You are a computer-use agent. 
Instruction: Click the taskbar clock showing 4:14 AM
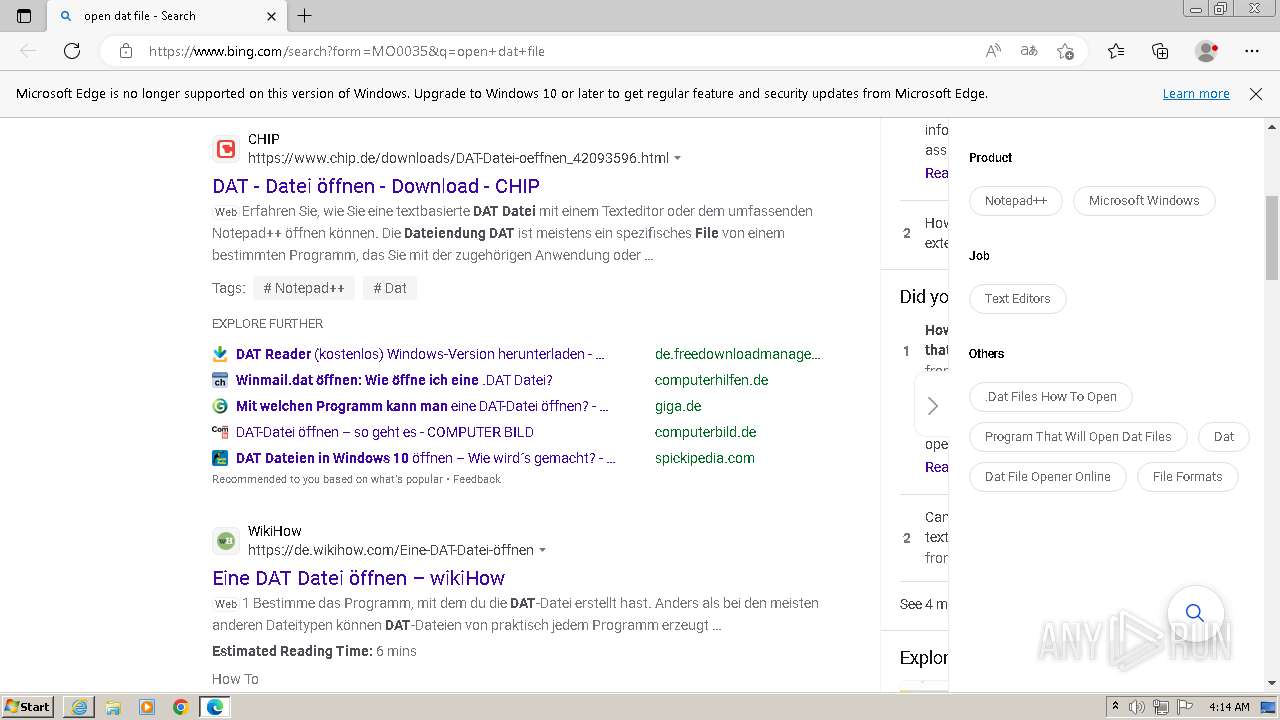click(x=1229, y=707)
